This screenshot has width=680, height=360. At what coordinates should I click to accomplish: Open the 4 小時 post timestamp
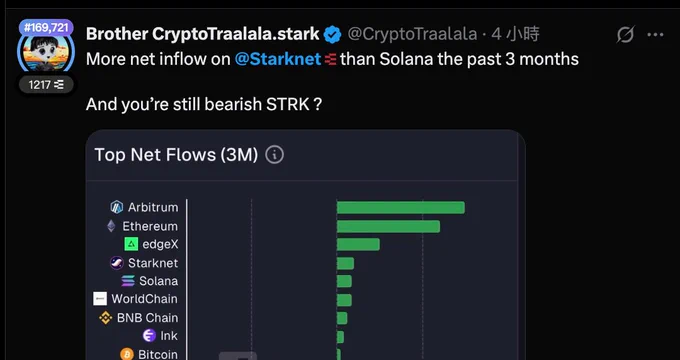(515, 34)
